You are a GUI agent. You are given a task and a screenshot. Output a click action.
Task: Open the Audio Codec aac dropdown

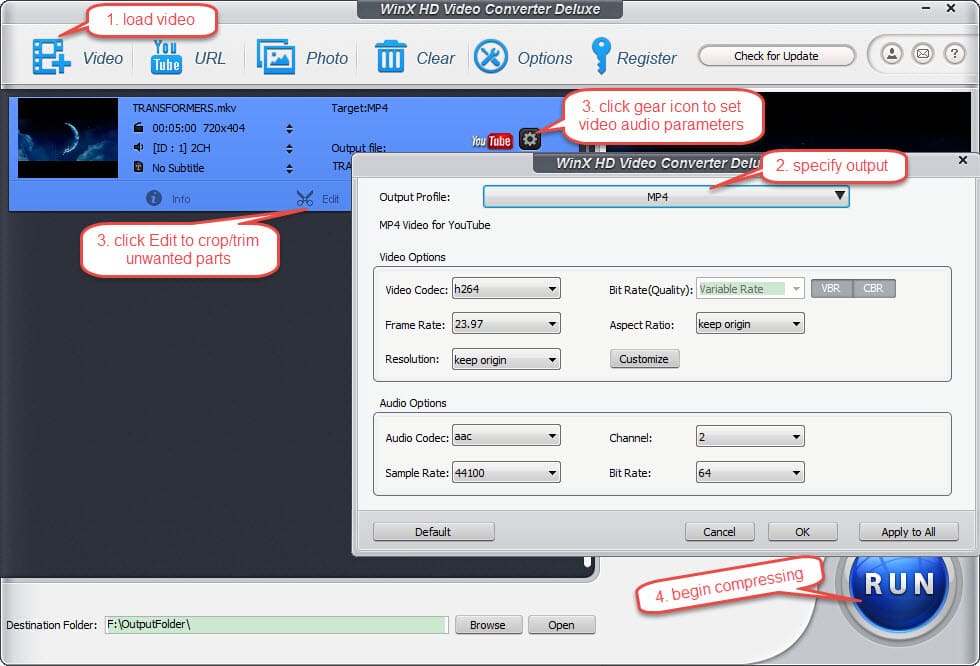pyautogui.click(x=506, y=436)
